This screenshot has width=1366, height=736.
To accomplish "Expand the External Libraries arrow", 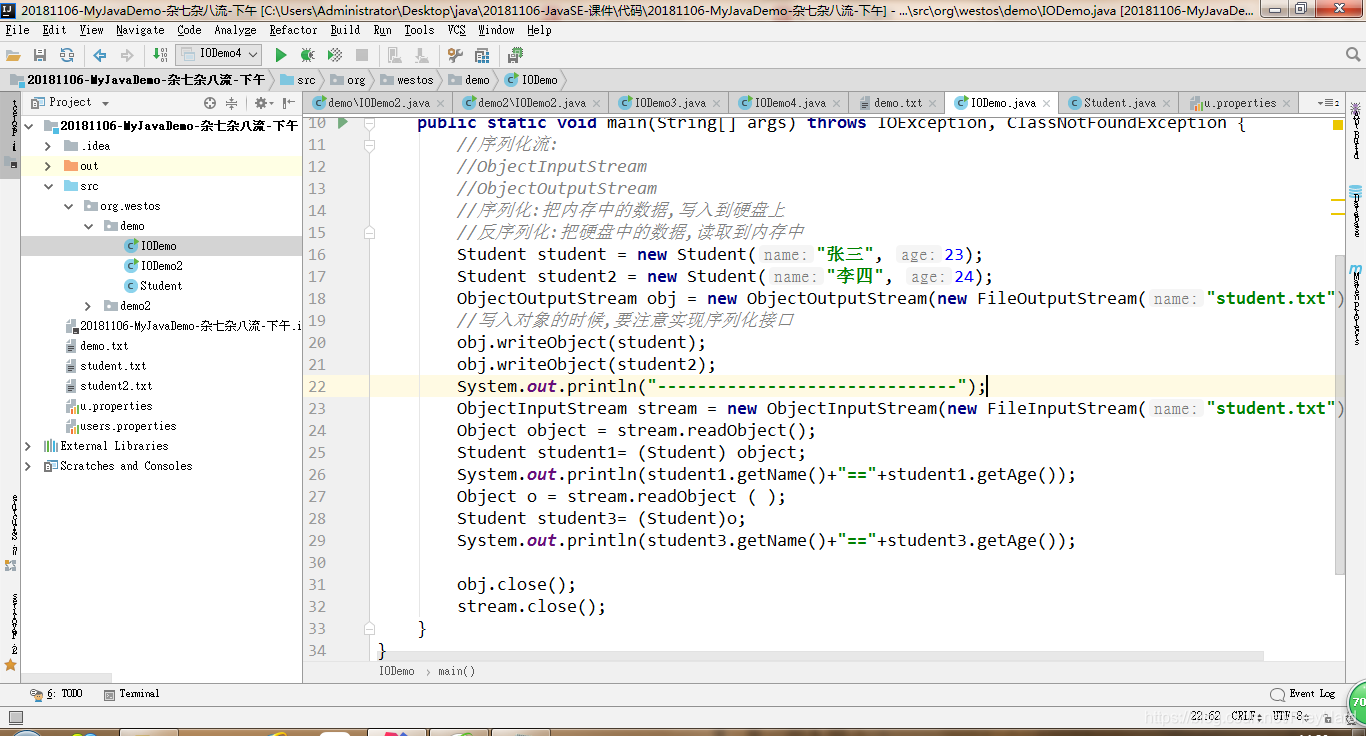I will (29, 446).
